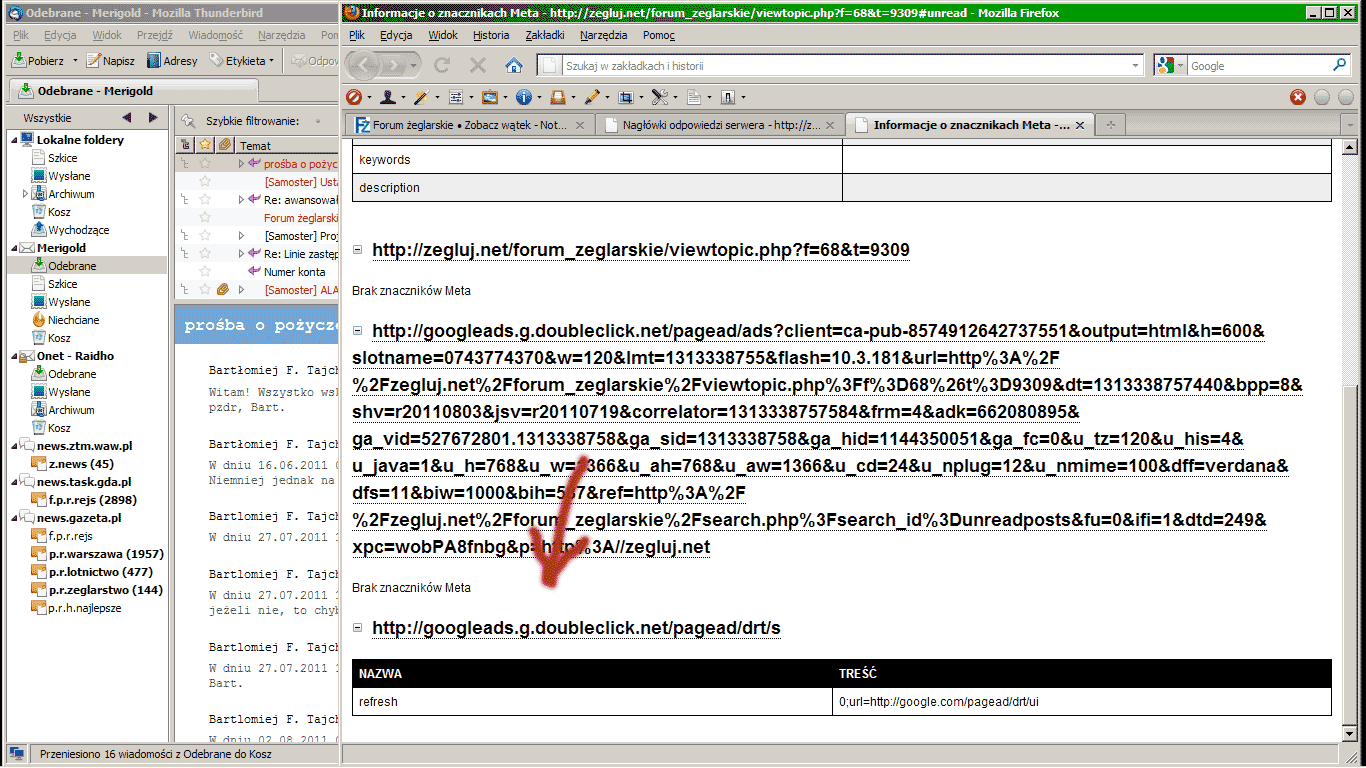This screenshot has height=768, width=1366.
Task: Open the Tools wrench icon in Web Developer toolbar
Action: pos(659,97)
